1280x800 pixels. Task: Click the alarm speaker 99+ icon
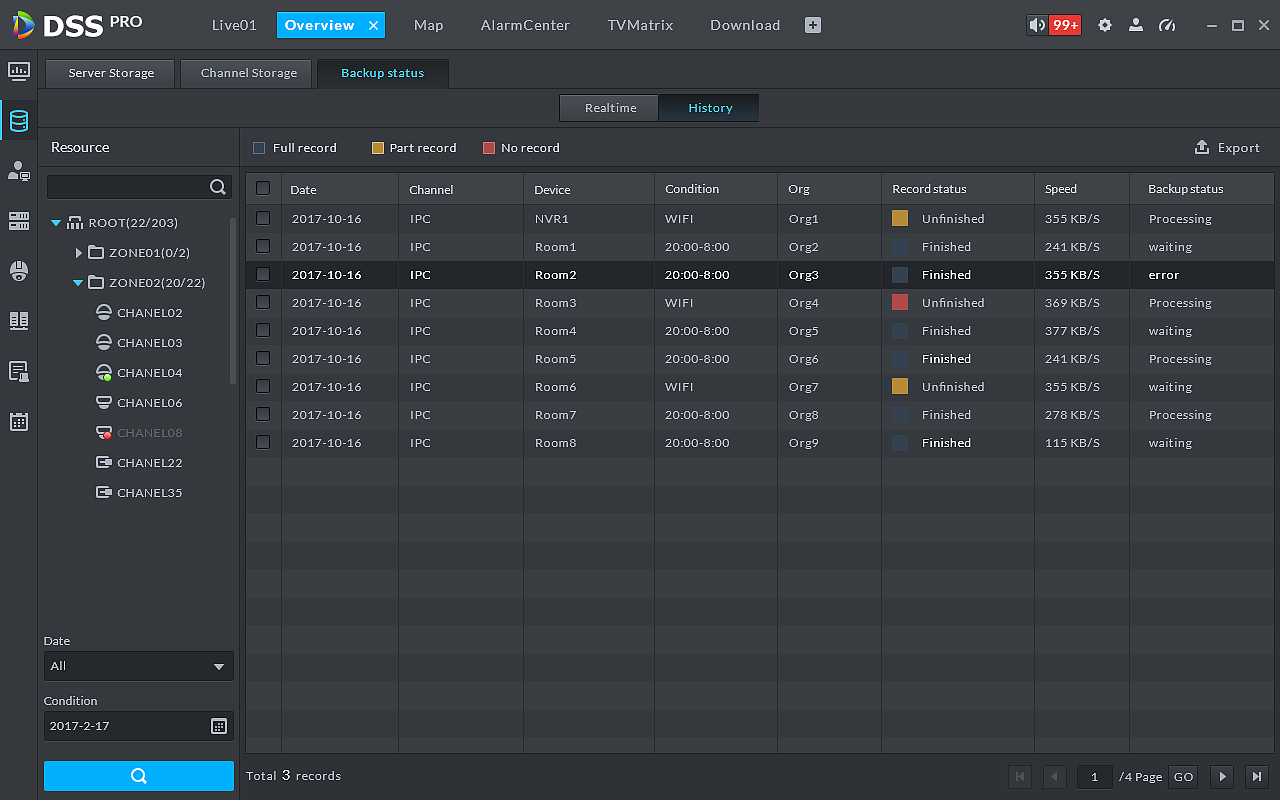[x=1054, y=25]
